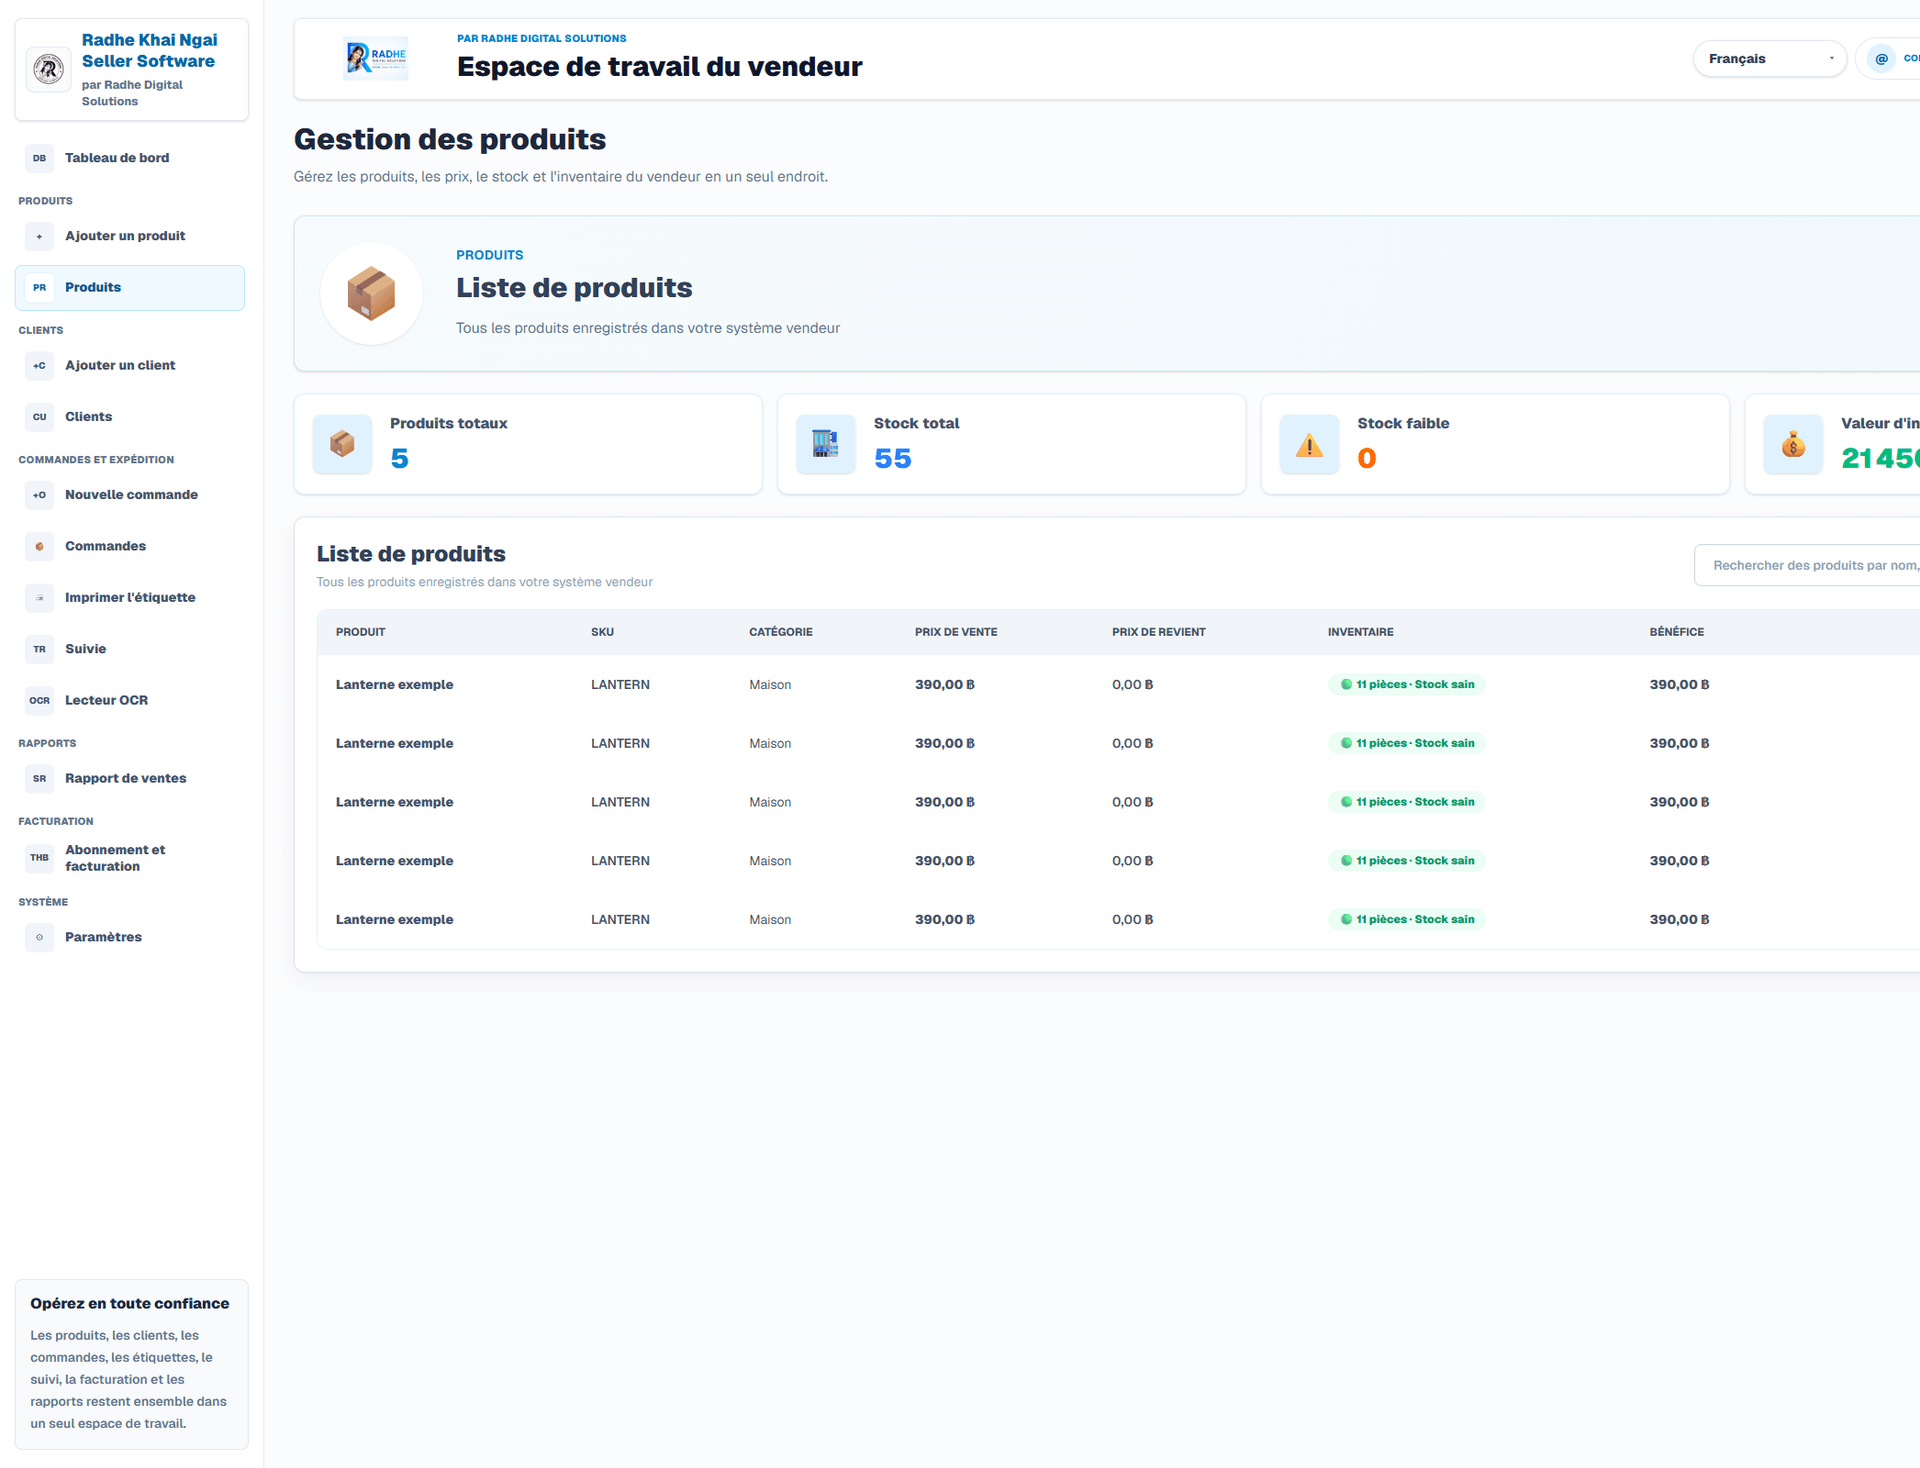Click the +O icon for Nouvelle commande
This screenshot has height=1468, width=1920.
39,495
